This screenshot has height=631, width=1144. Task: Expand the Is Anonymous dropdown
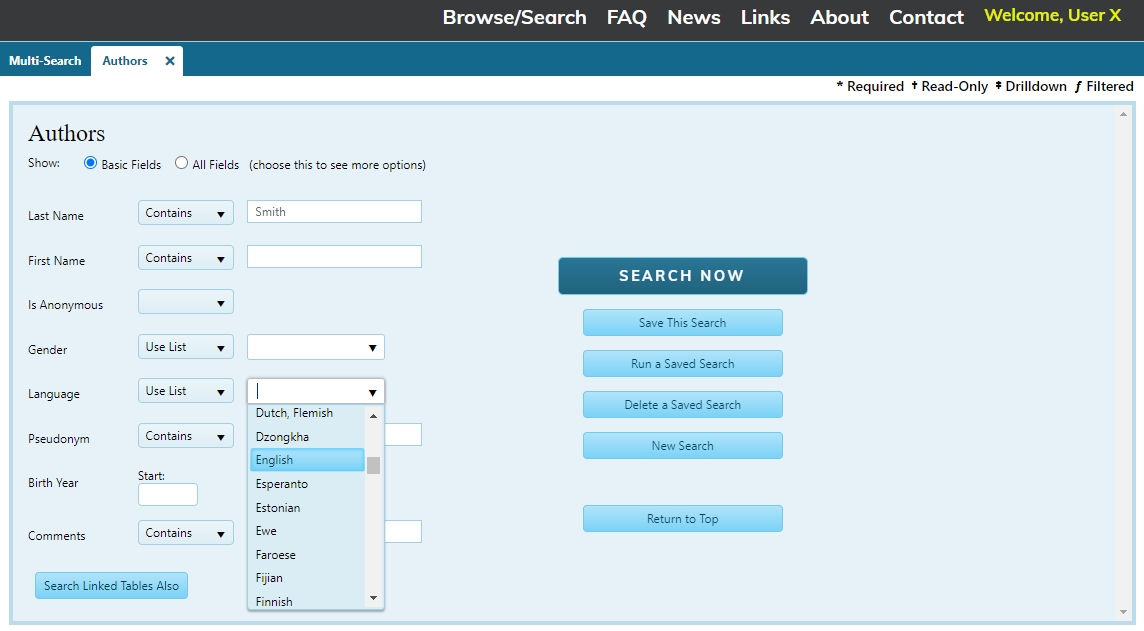point(185,302)
